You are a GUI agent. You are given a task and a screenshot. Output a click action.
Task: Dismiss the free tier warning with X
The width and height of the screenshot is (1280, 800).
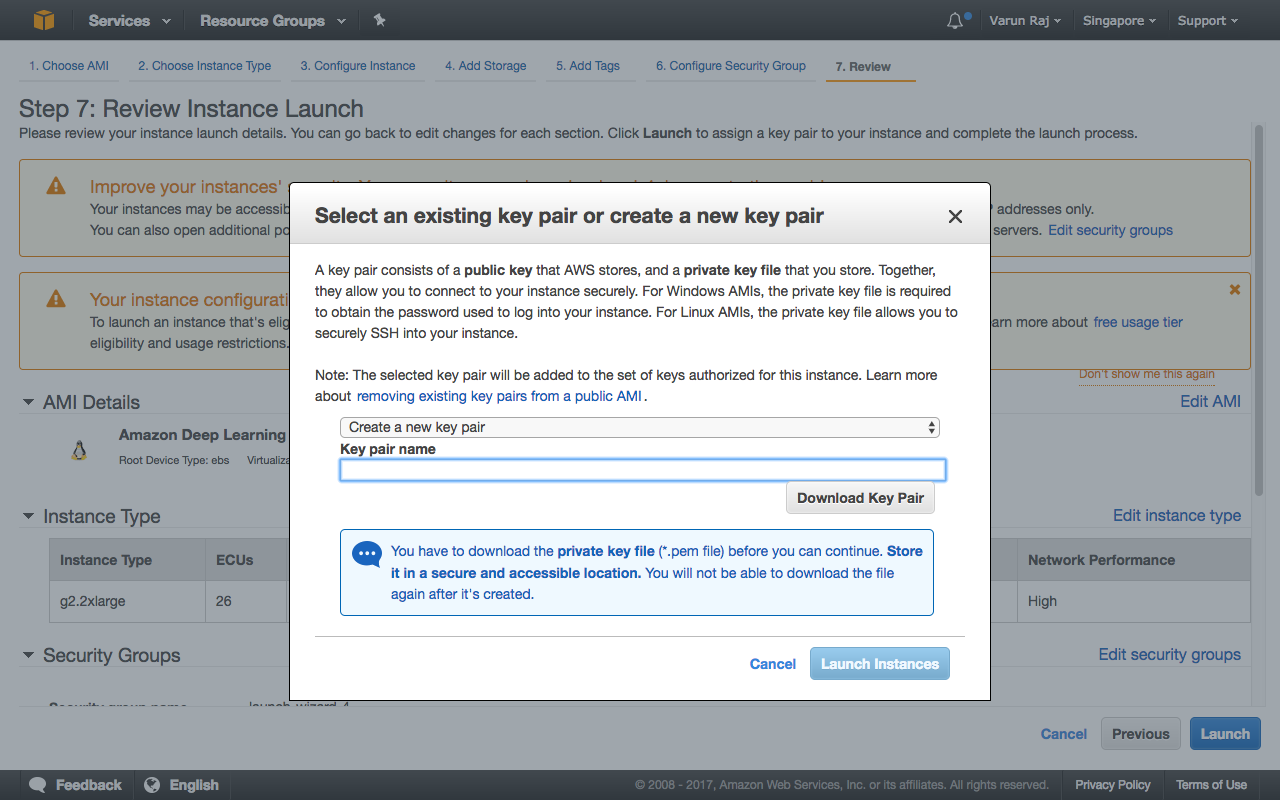coord(1234,289)
